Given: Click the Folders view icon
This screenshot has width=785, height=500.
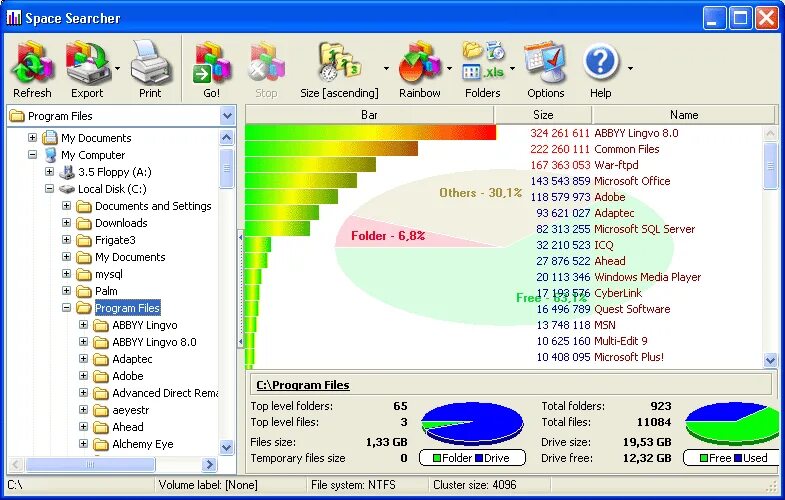Looking at the screenshot, I should (x=483, y=61).
